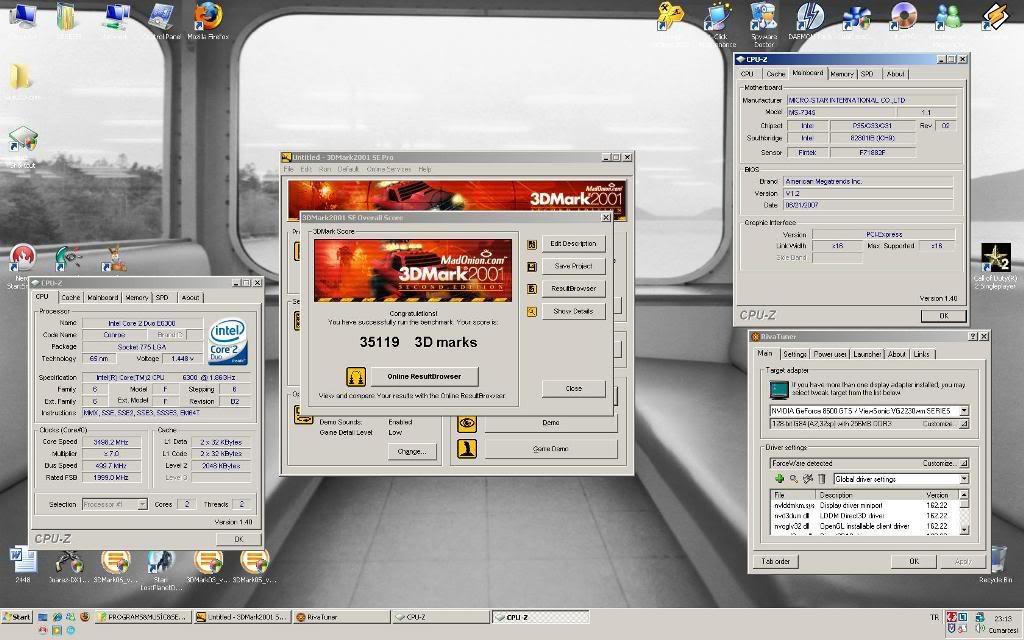Click scroll up arrow in RivaTuner file list
Screen dimensions: 1024x640
(x=964, y=495)
